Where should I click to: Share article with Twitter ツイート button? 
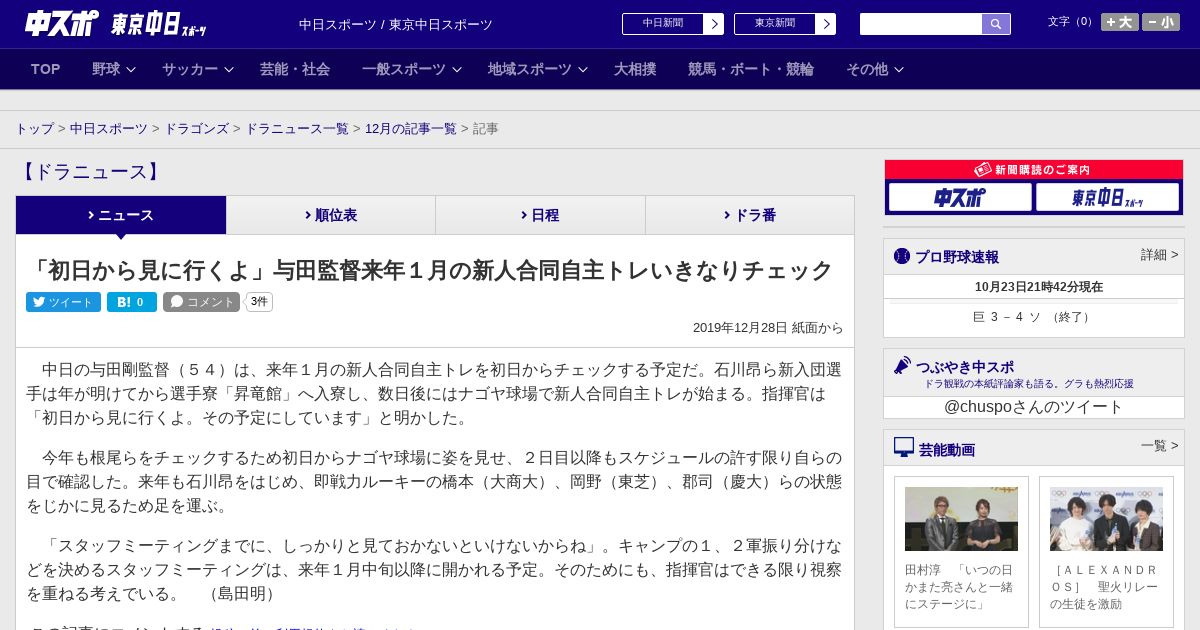(63, 302)
